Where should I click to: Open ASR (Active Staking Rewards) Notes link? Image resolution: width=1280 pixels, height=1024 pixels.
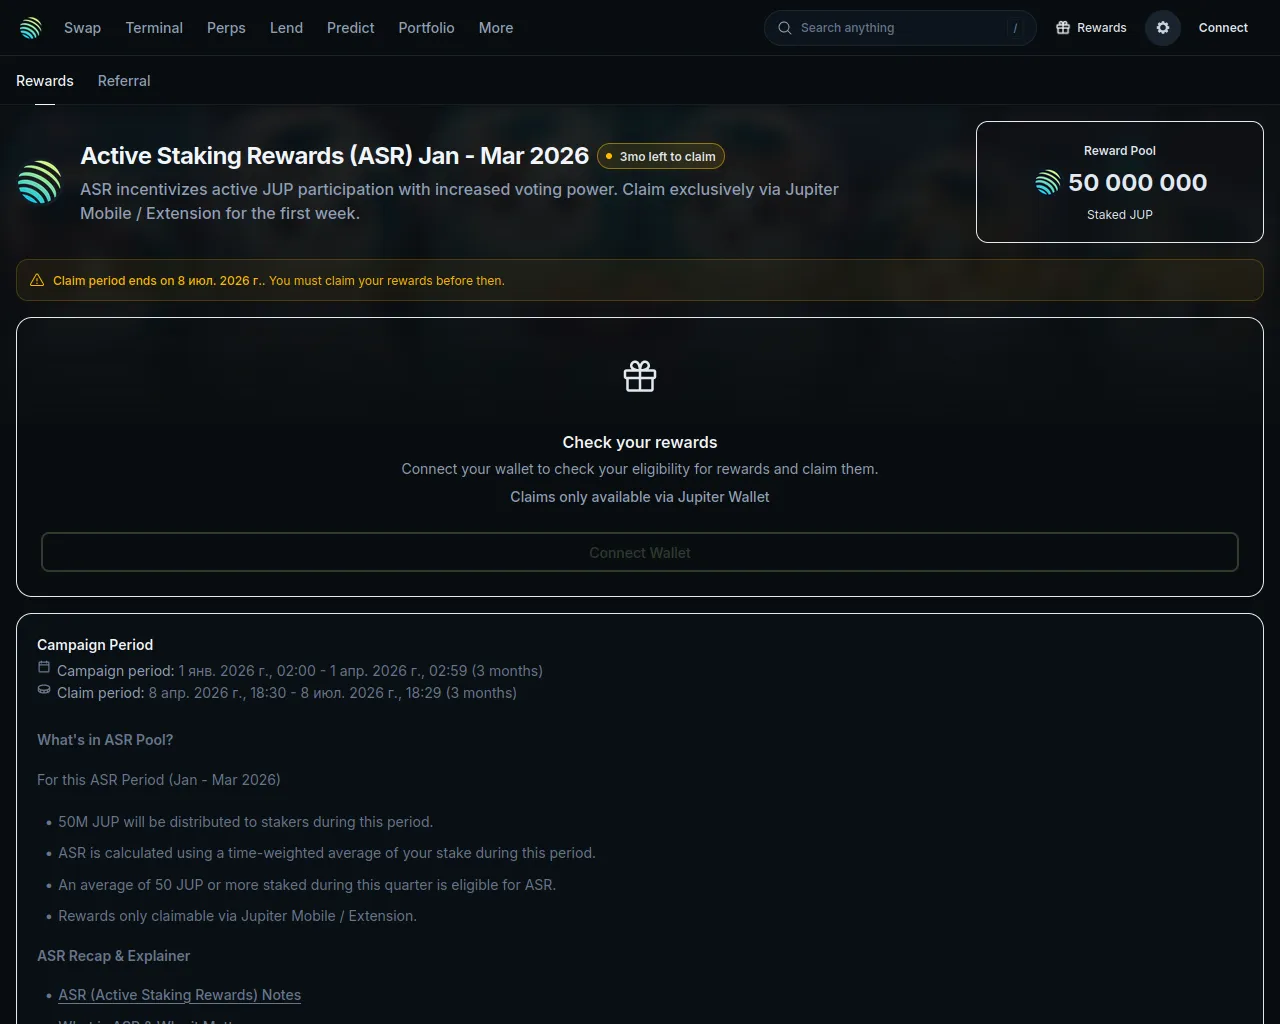point(180,995)
